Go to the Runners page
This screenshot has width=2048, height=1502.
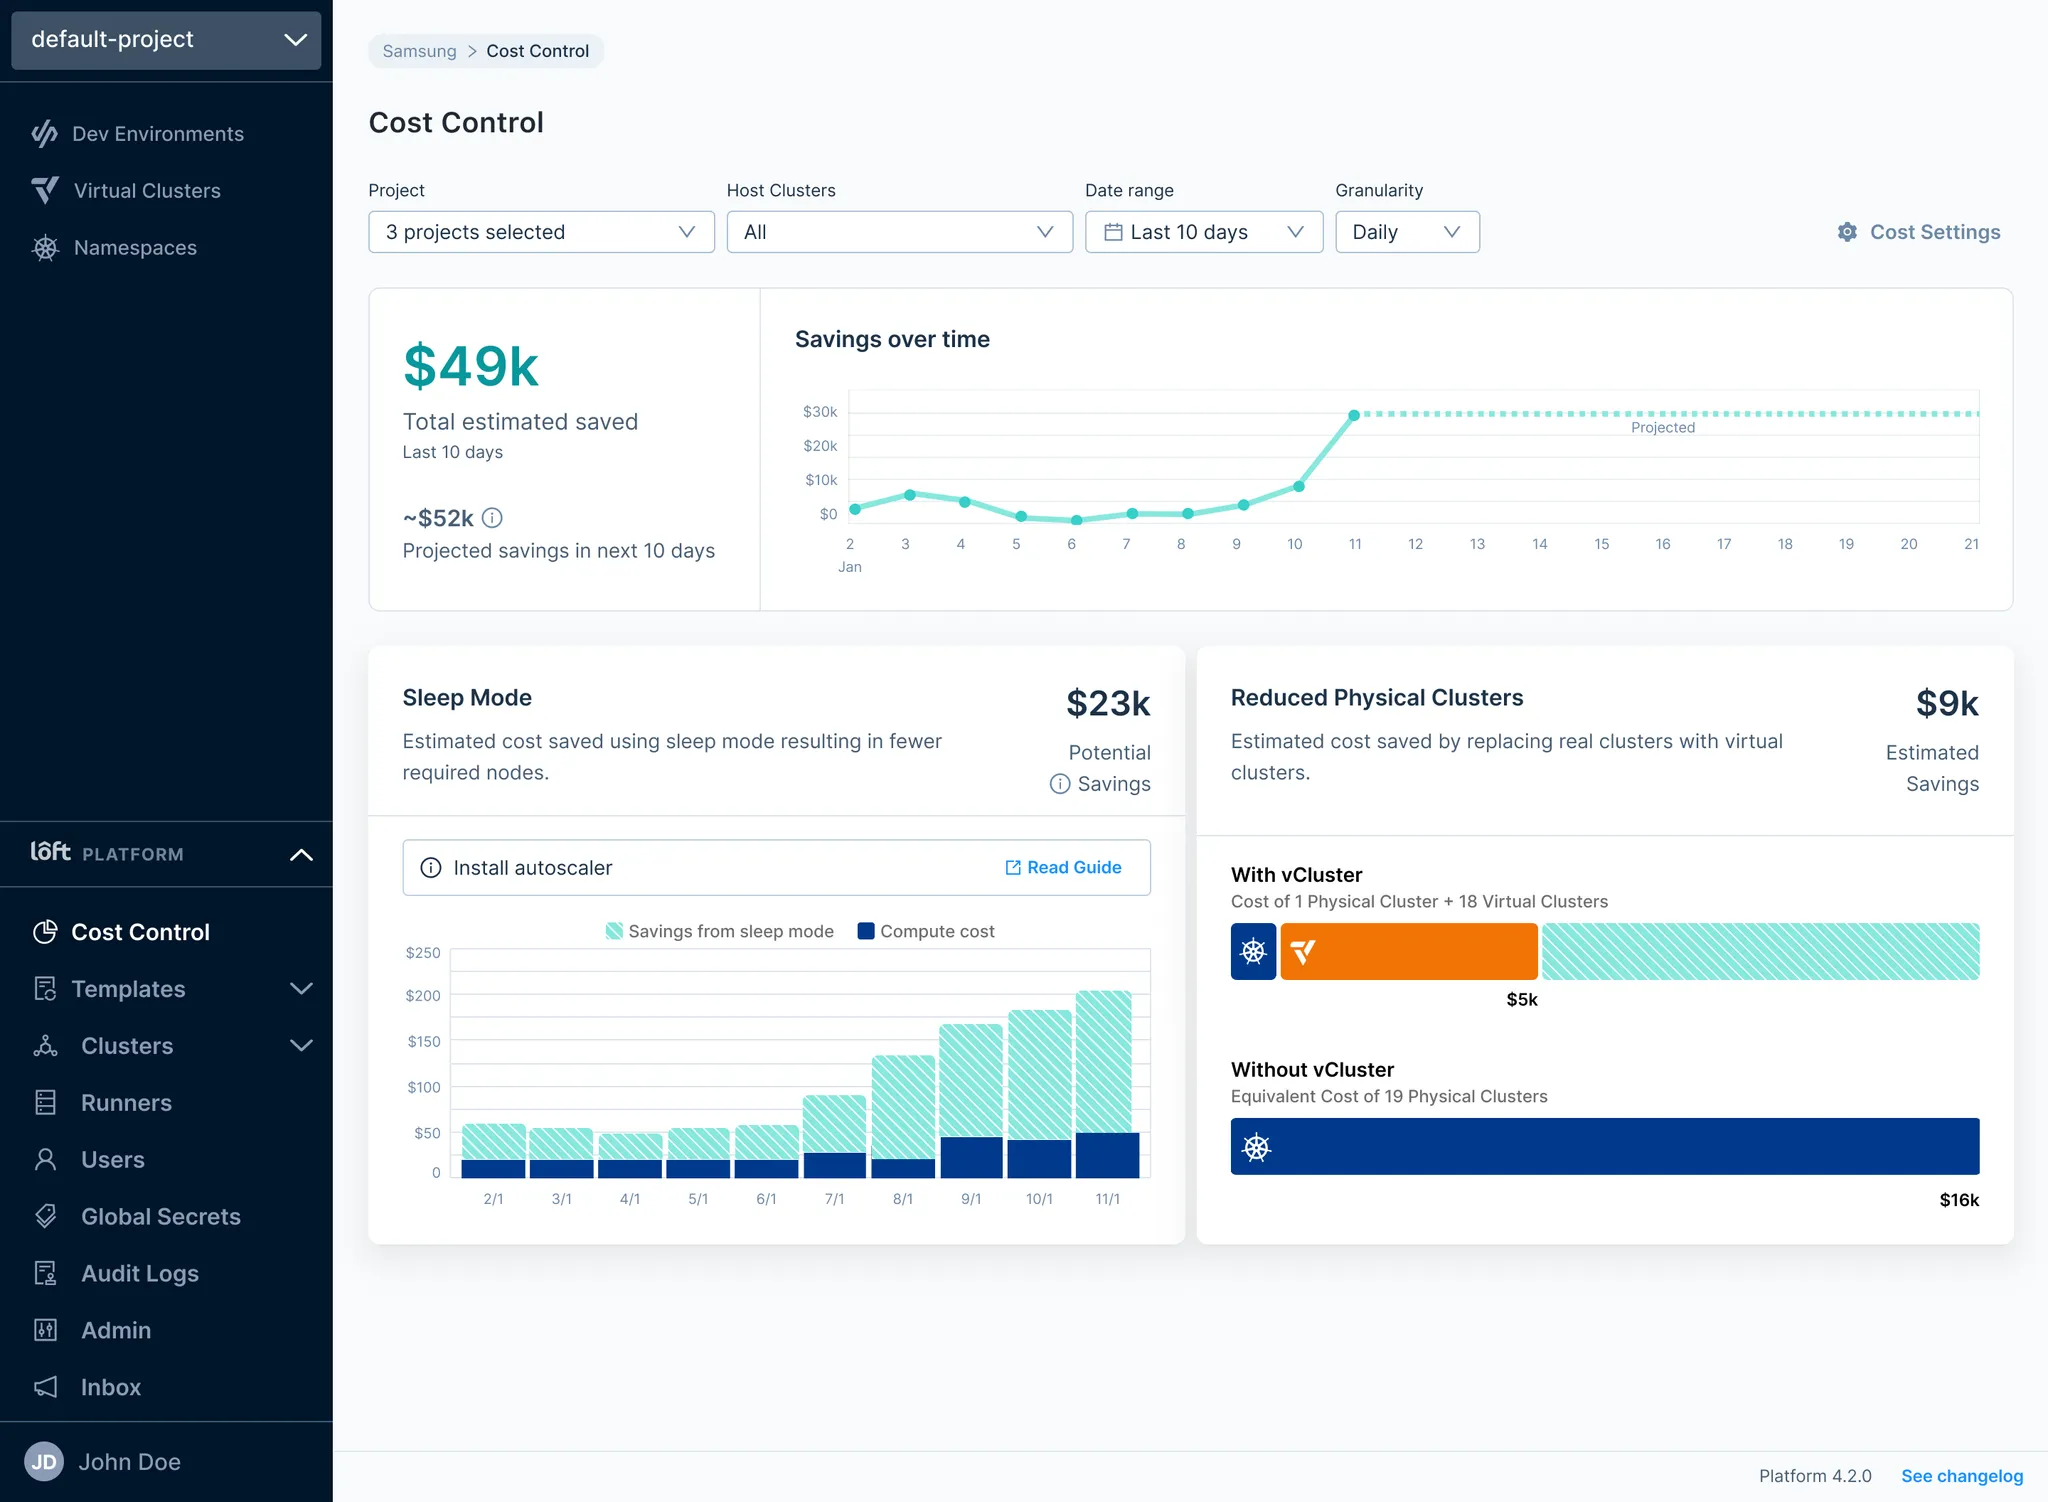pos(126,1102)
